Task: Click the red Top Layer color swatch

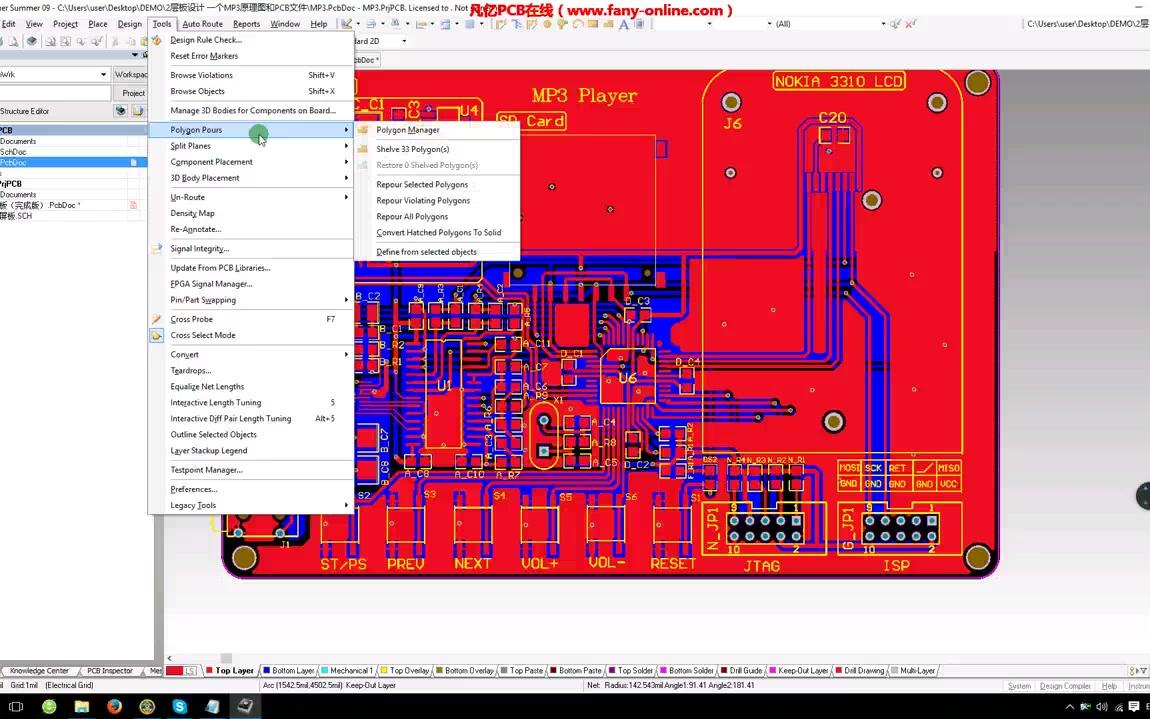Action: click(174, 670)
